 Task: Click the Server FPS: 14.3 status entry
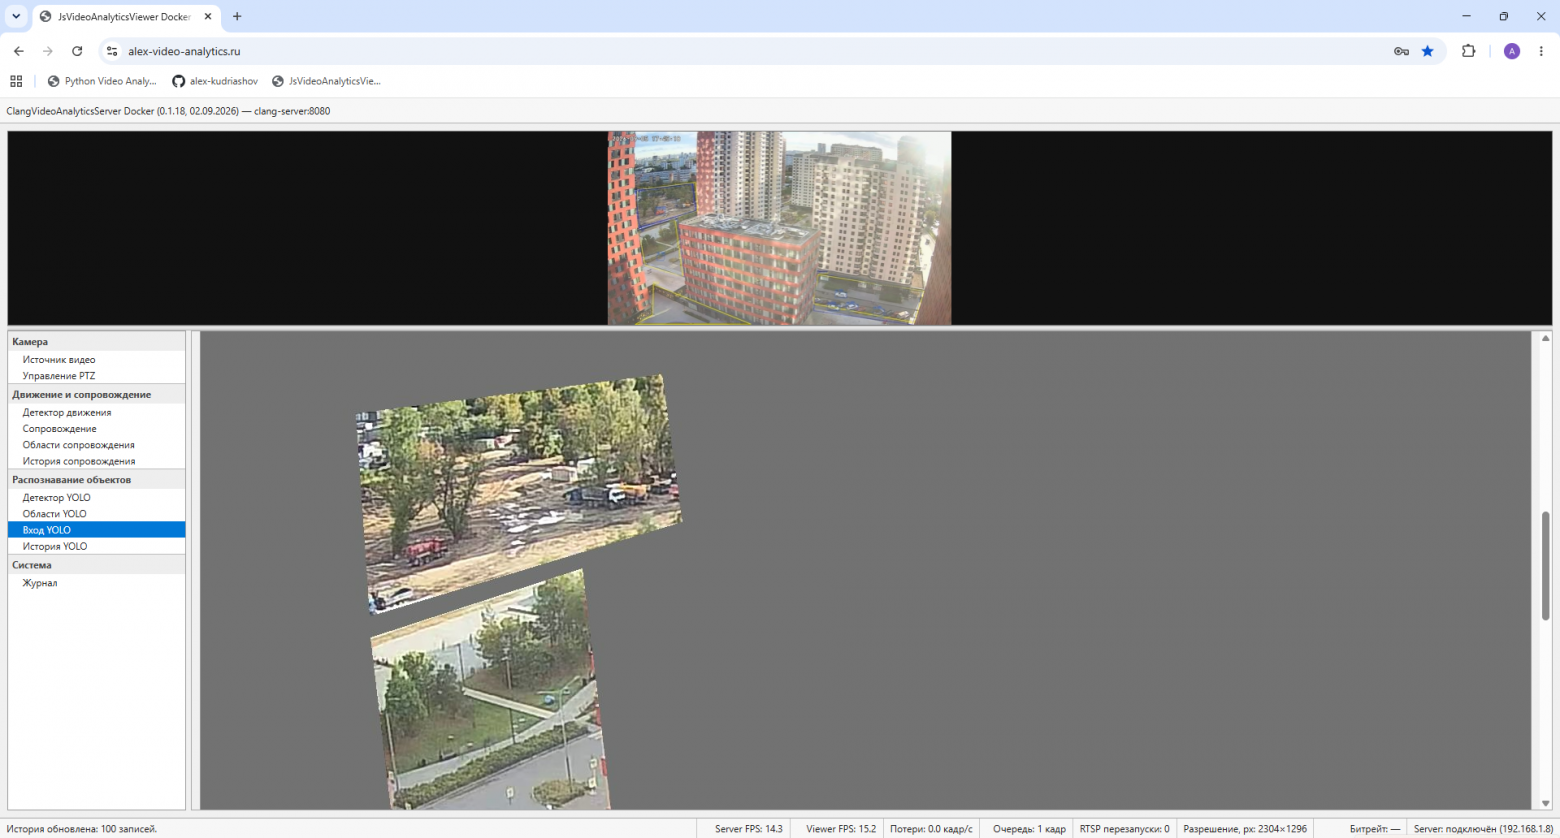coord(749,829)
